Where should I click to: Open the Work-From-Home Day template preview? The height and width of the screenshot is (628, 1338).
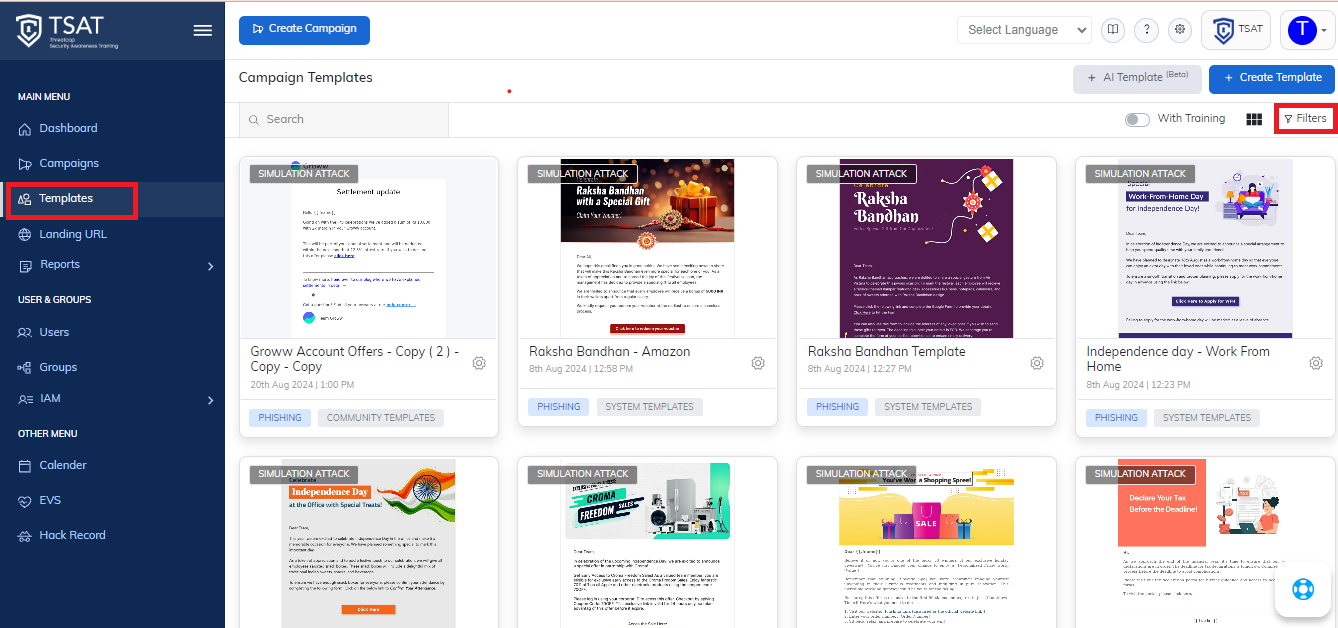click(x=1205, y=248)
